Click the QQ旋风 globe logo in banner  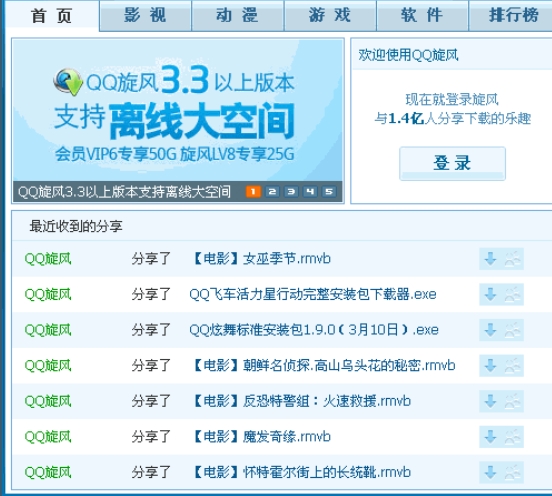point(68,82)
